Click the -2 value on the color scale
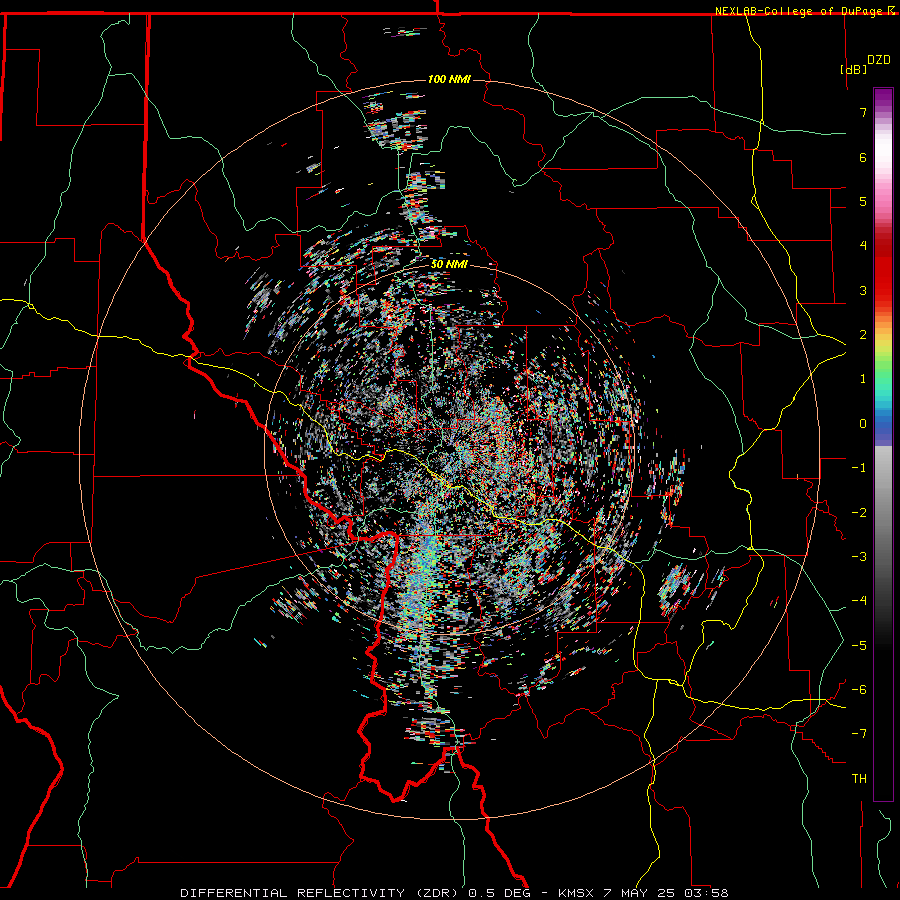Image resolution: width=900 pixels, height=900 pixels. point(859,513)
